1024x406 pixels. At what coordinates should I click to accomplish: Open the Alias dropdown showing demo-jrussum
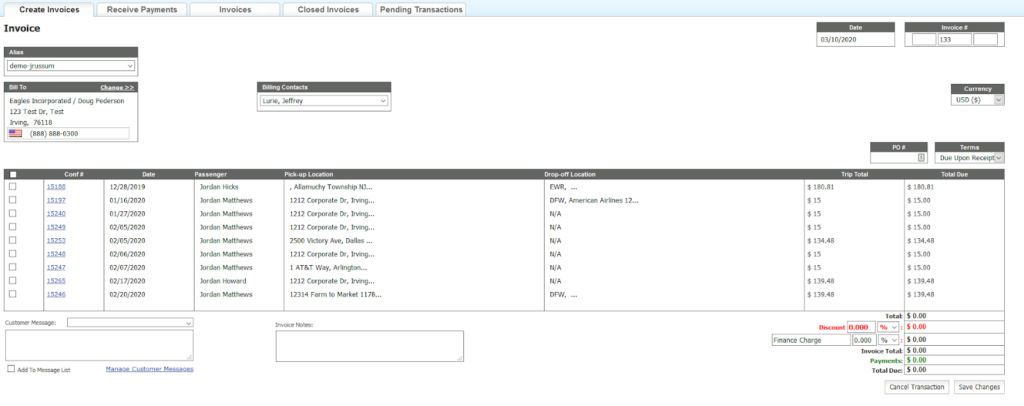(70, 66)
